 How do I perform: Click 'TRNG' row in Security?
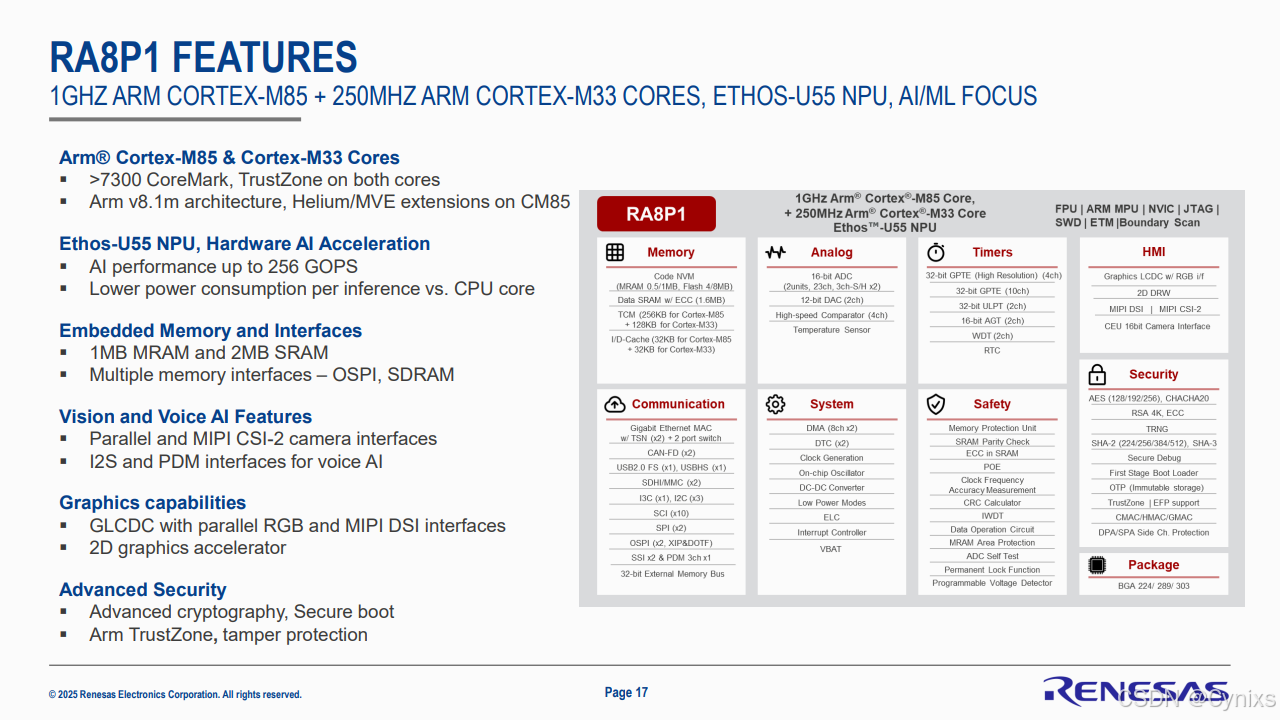tap(1156, 429)
